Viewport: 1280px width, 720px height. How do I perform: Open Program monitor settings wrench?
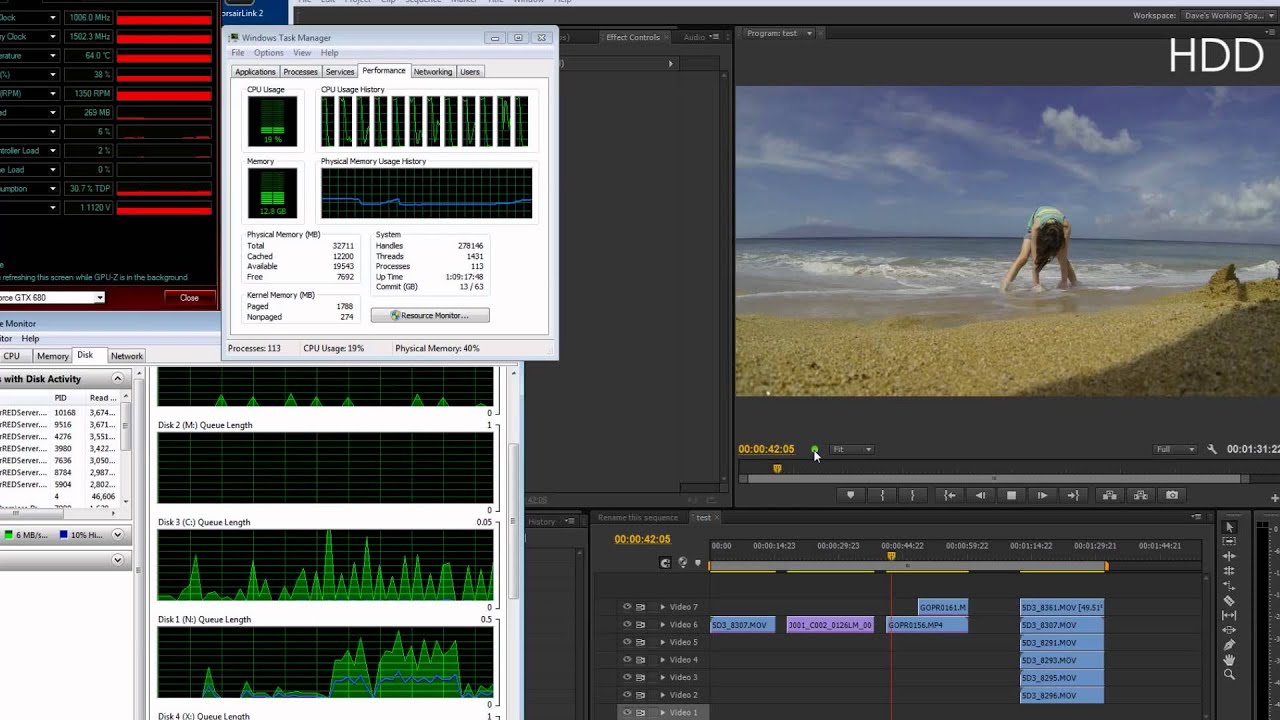(1212, 450)
